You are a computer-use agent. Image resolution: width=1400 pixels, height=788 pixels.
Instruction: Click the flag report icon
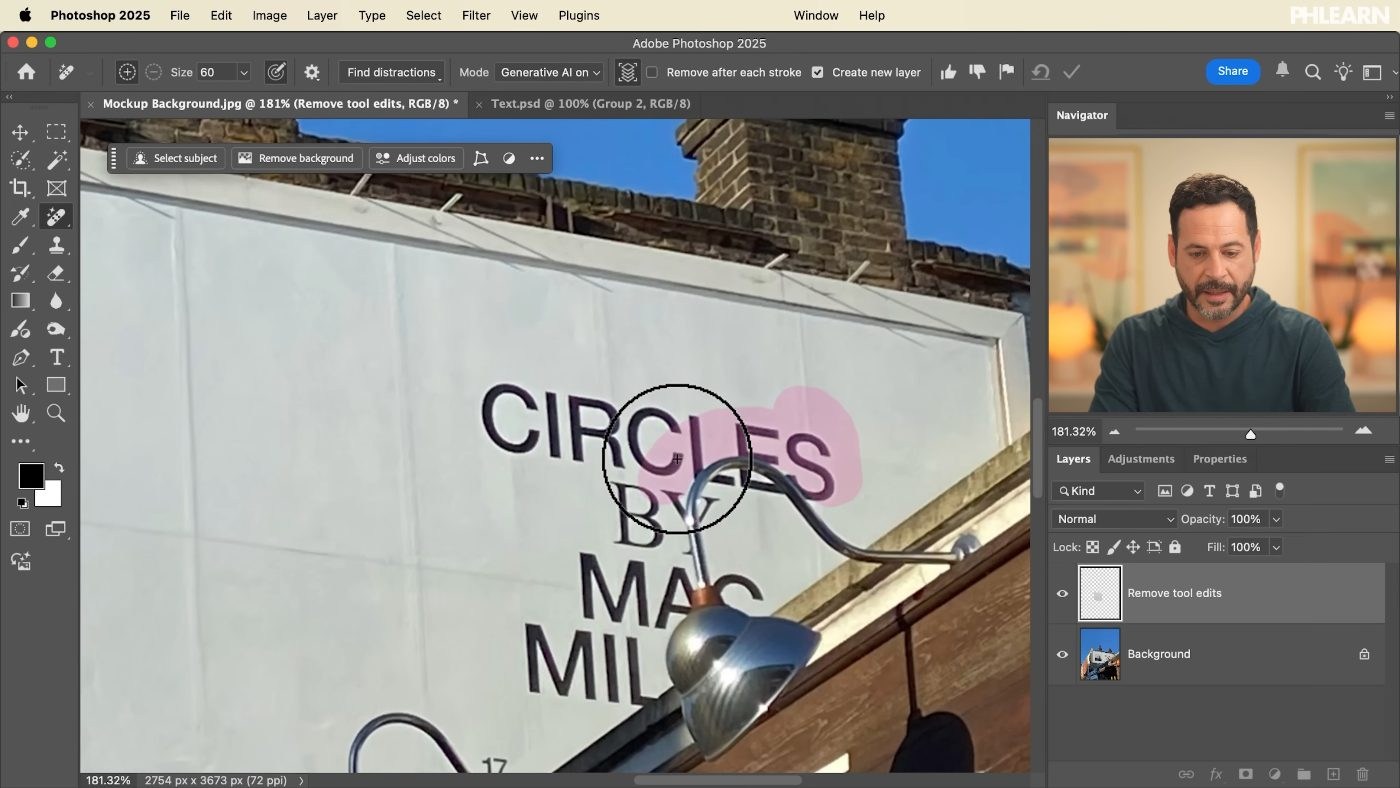point(1007,72)
